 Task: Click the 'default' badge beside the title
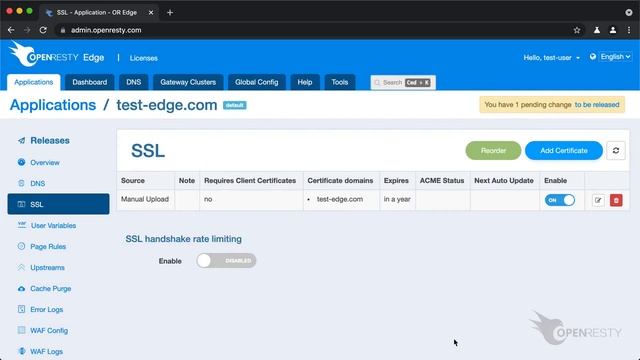coord(235,105)
